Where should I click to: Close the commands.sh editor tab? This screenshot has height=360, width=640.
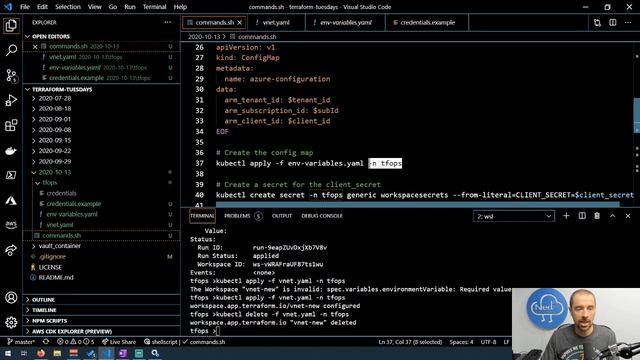tap(240, 22)
